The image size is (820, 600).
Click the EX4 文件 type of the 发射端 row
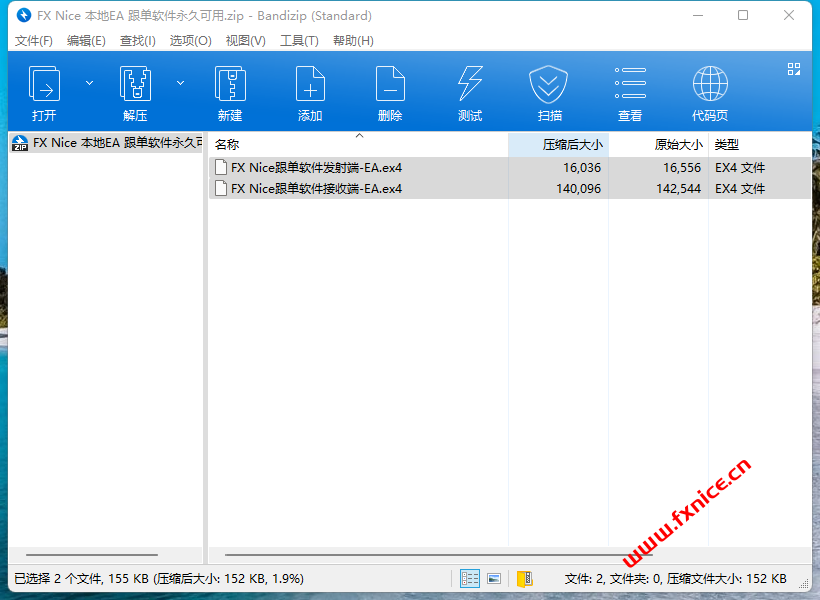pyautogui.click(x=740, y=167)
